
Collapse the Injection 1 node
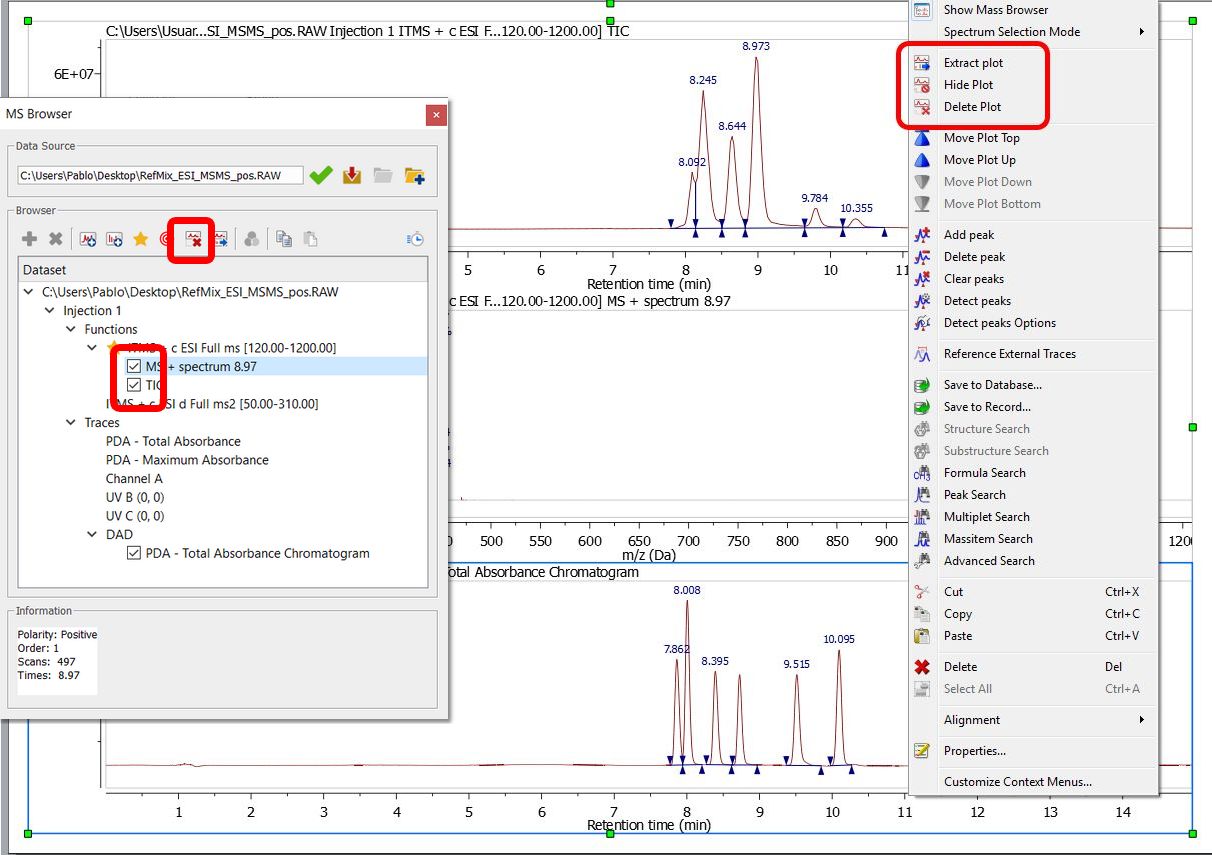[x=50, y=311]
